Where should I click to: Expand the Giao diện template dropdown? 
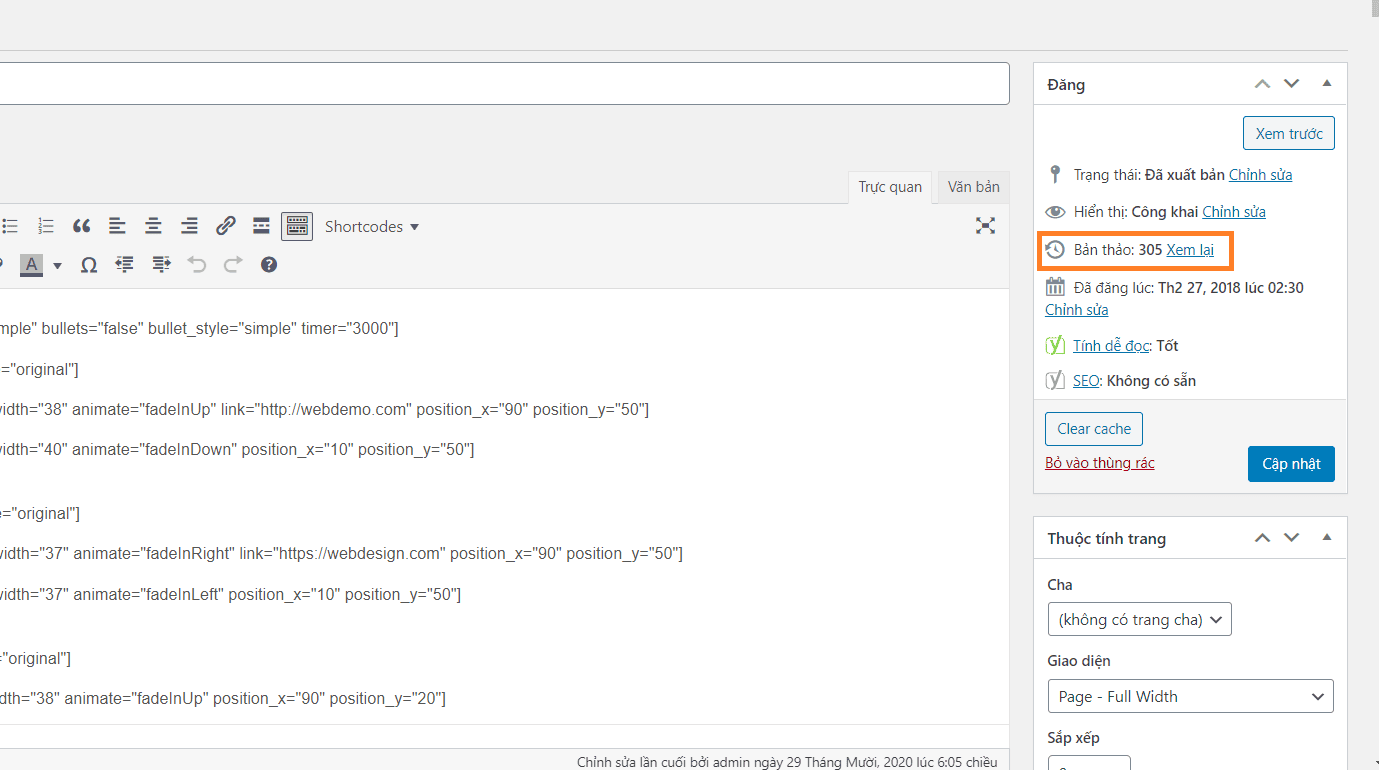(1190, 697)
